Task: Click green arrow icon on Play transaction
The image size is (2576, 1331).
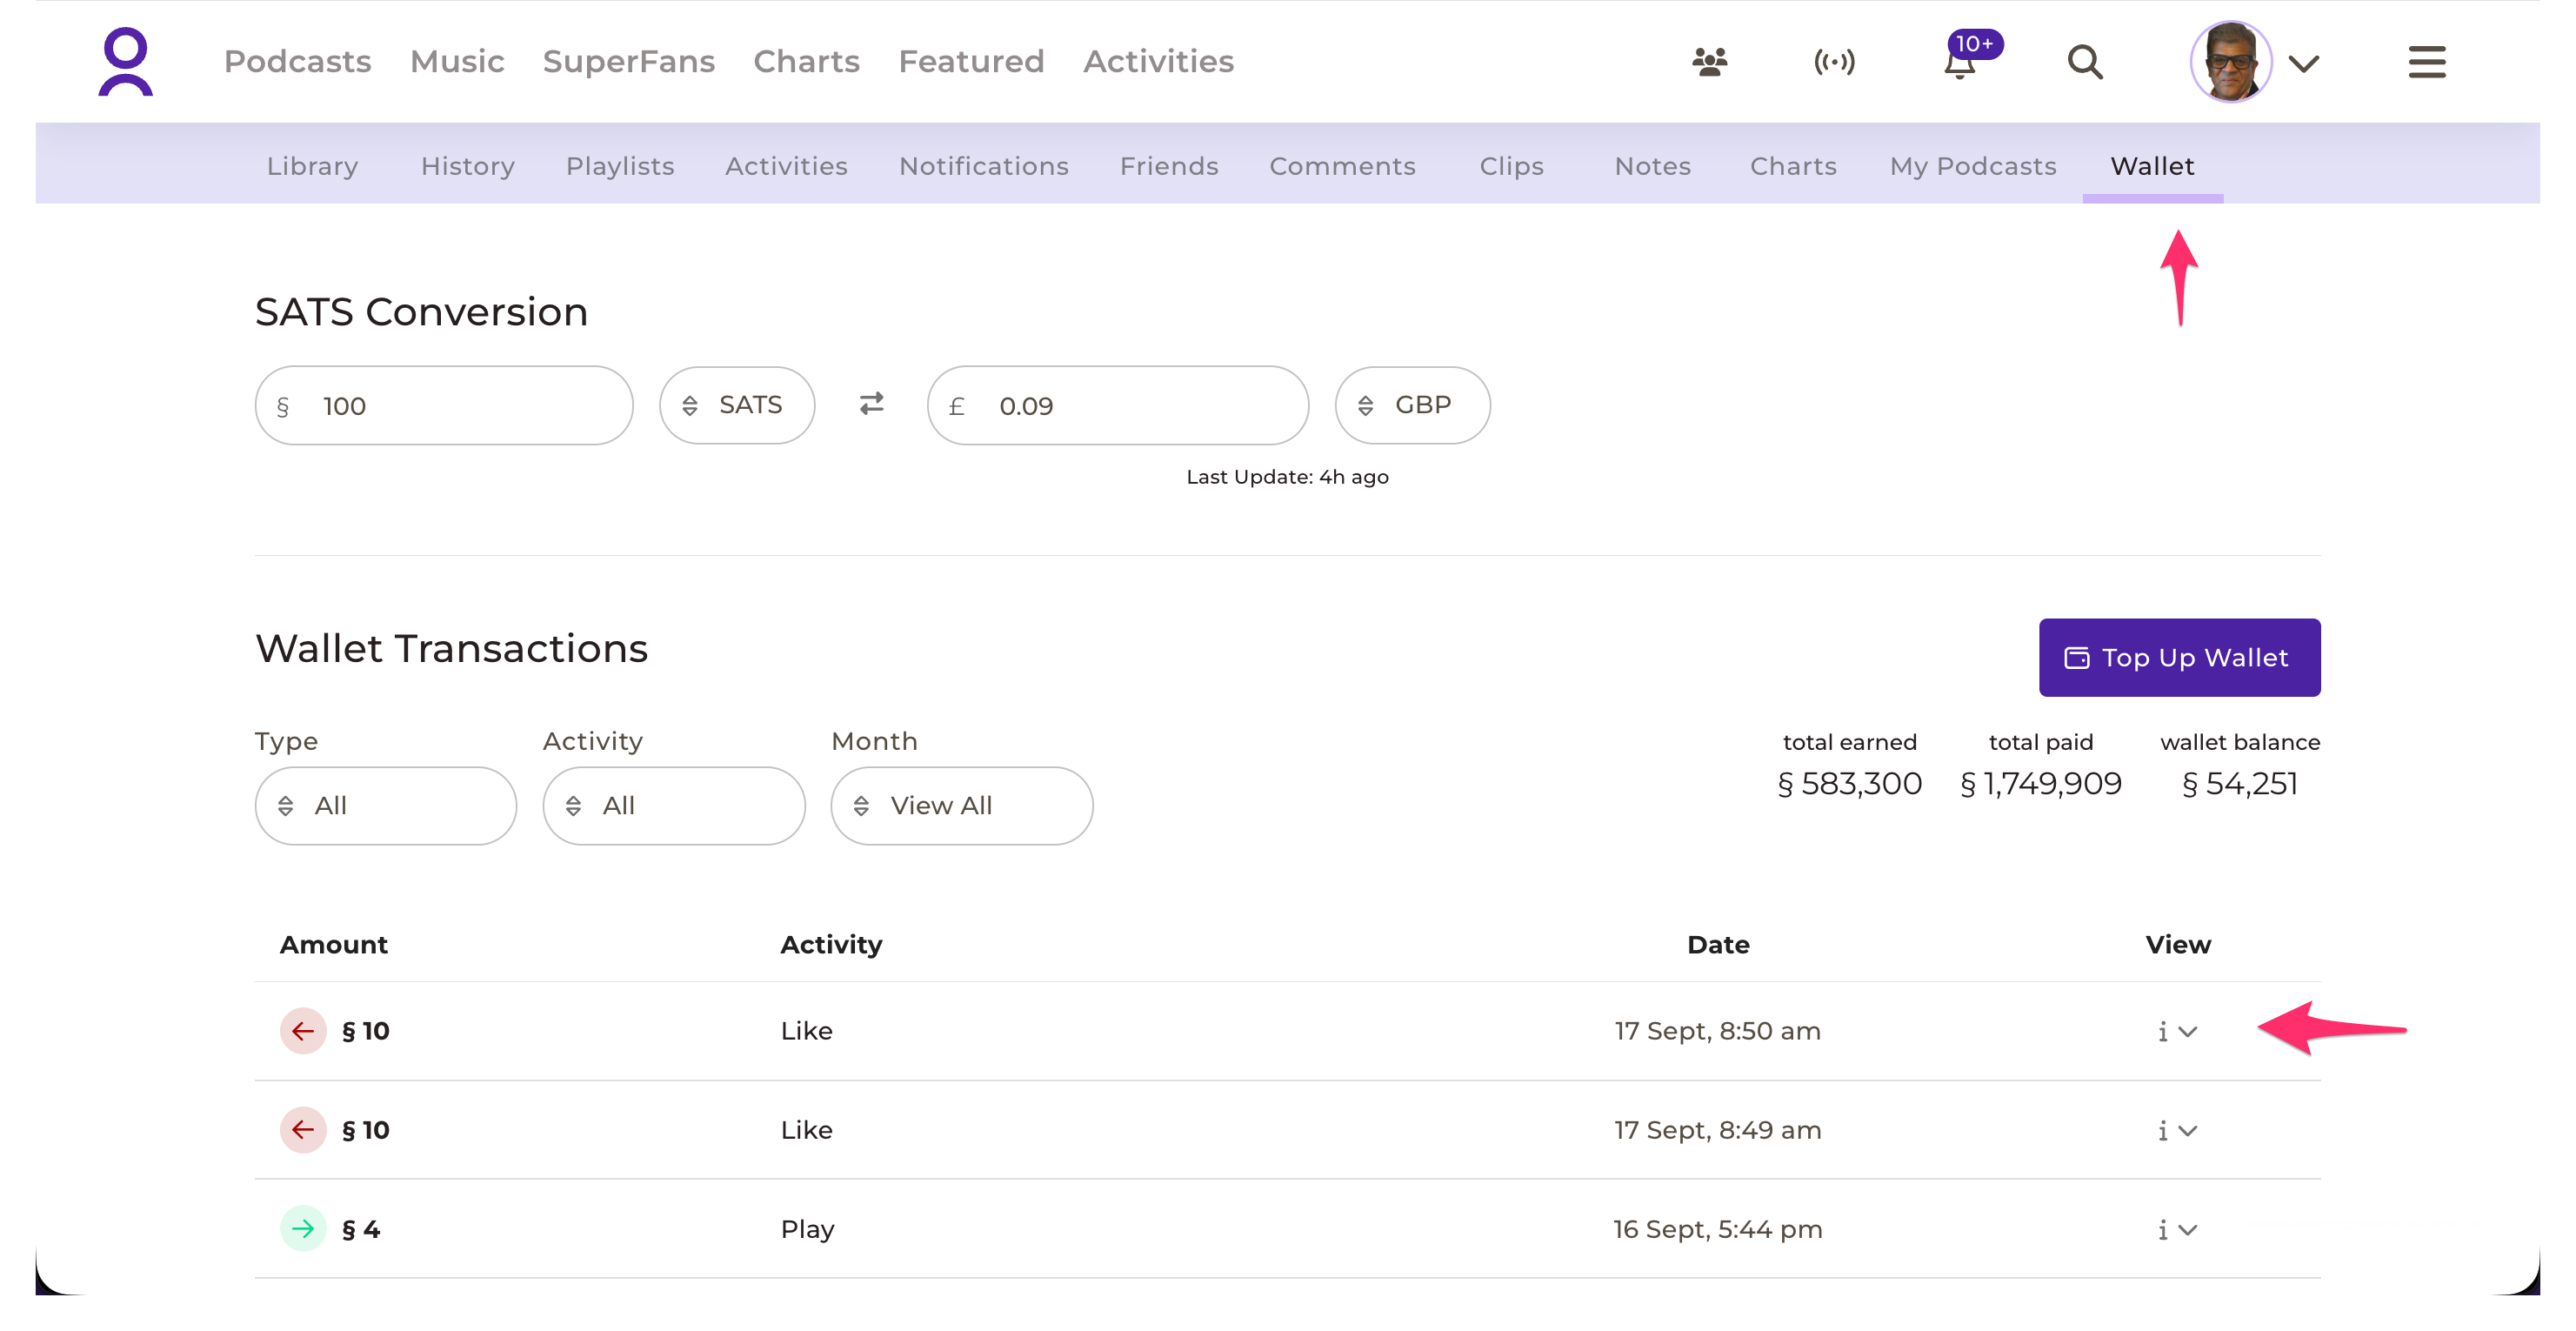Action: (x=303, y=1229)
